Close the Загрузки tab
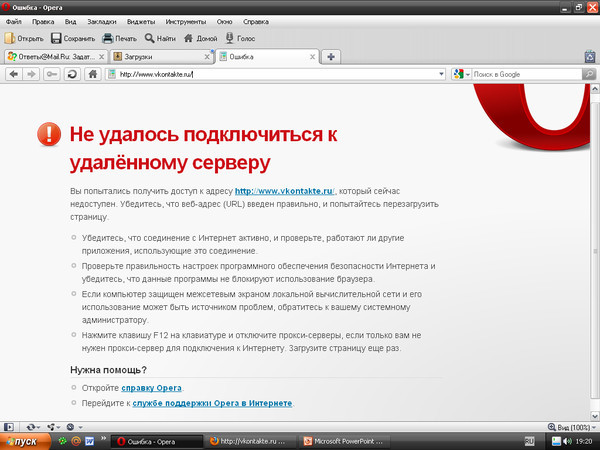600x450 pixels. click(207, 57)
